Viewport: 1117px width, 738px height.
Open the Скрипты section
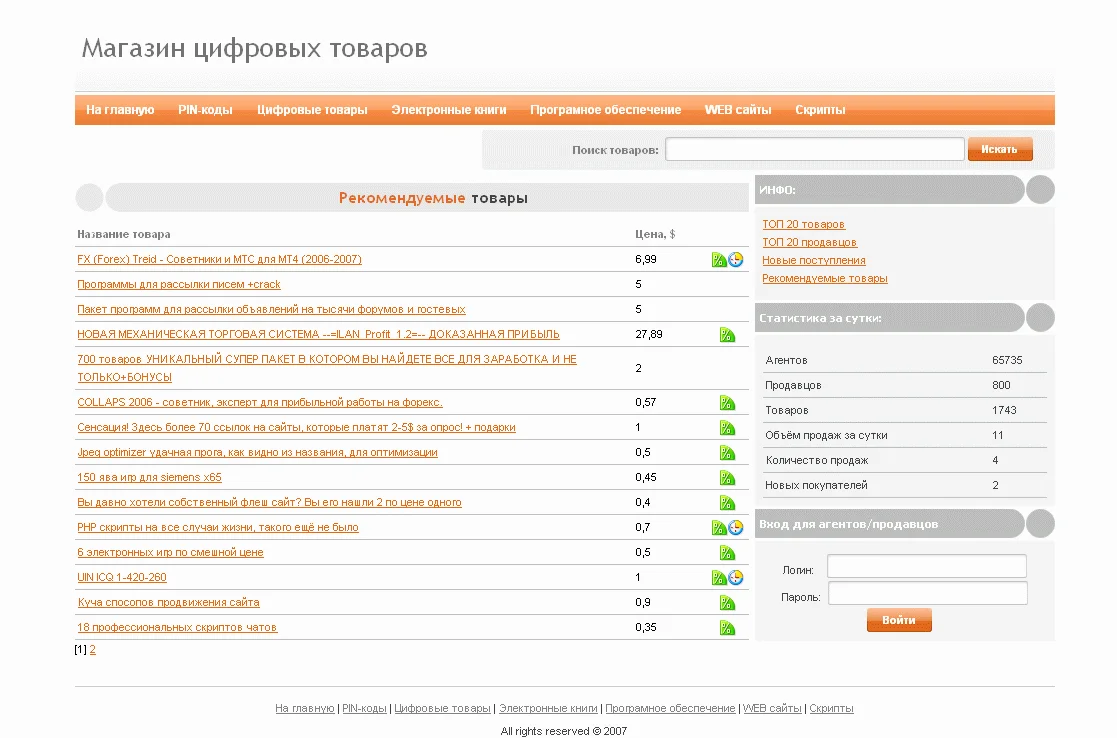[818, 110]
